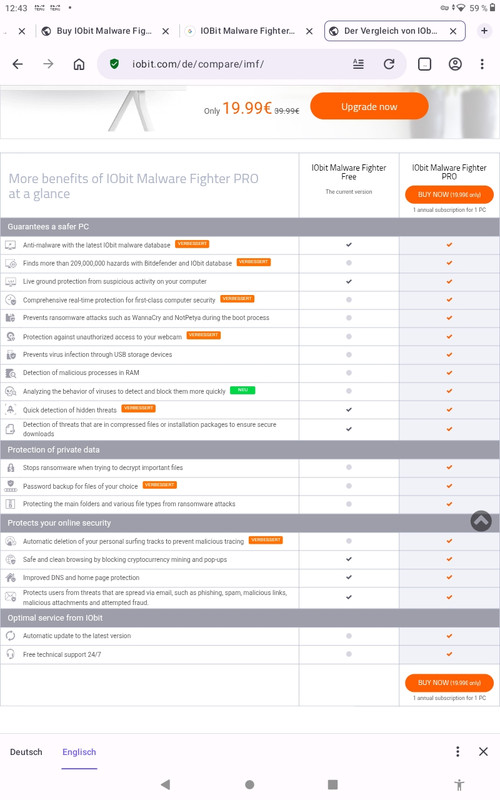This screenshot has height=800, width=500.
Task: Open the account profile icon
Action: pos(455,64)
